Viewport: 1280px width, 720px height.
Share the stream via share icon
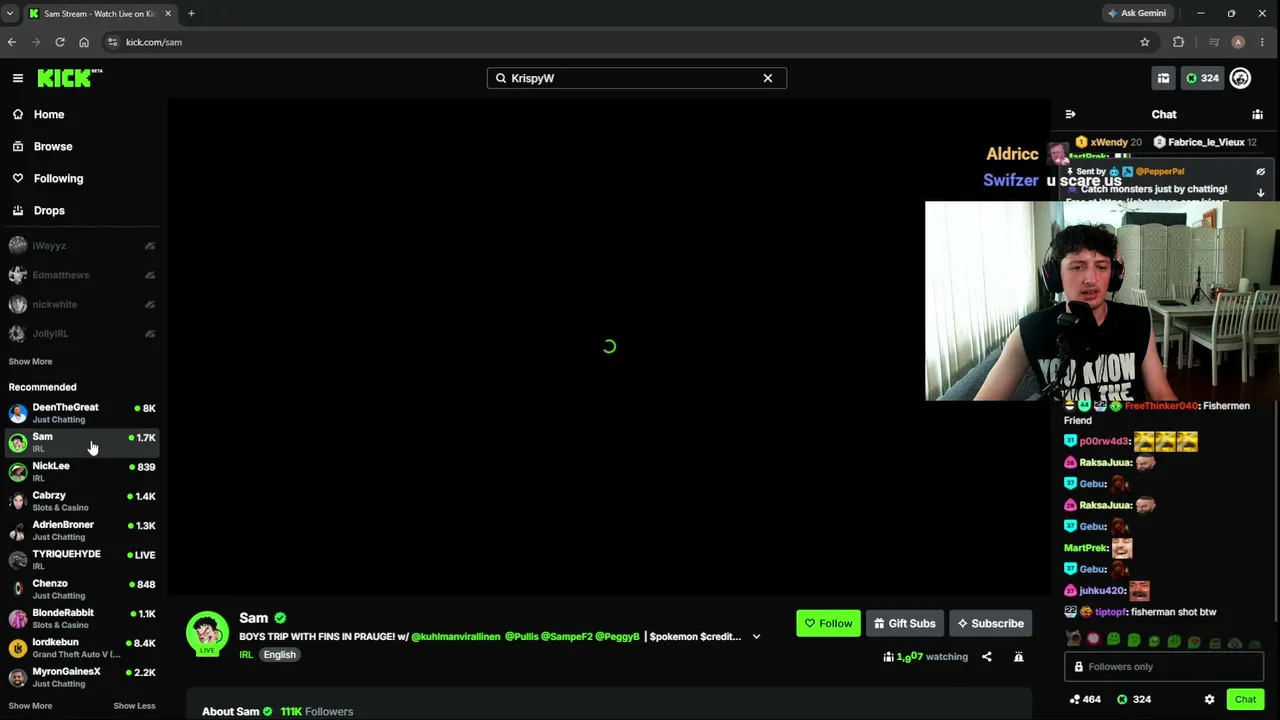point(987,657)
